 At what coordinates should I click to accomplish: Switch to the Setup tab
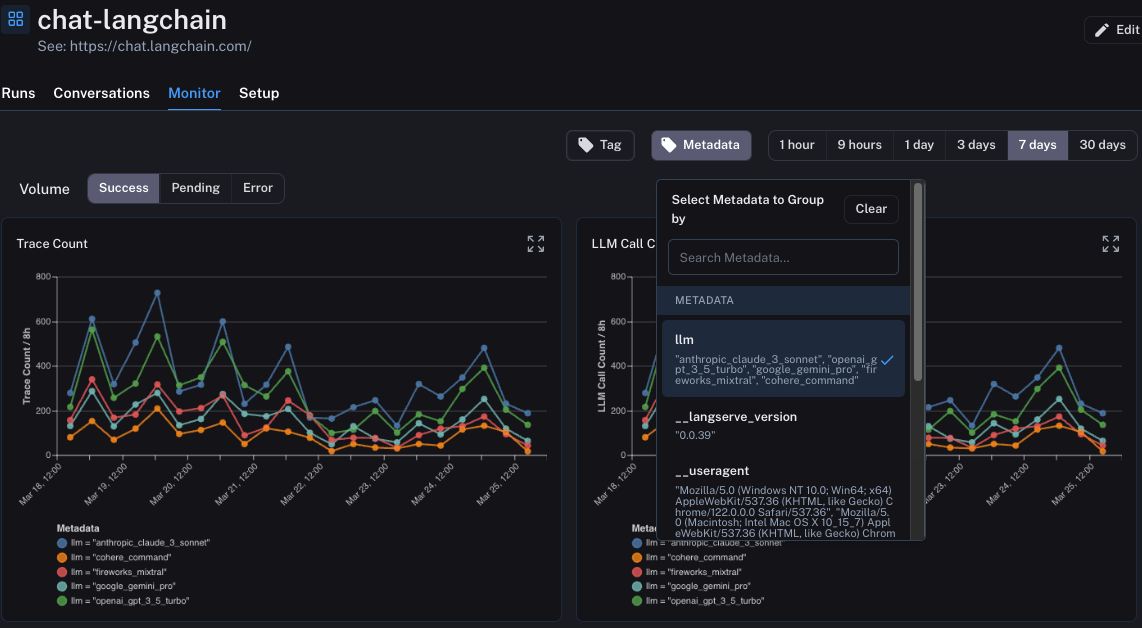[259, 92]
